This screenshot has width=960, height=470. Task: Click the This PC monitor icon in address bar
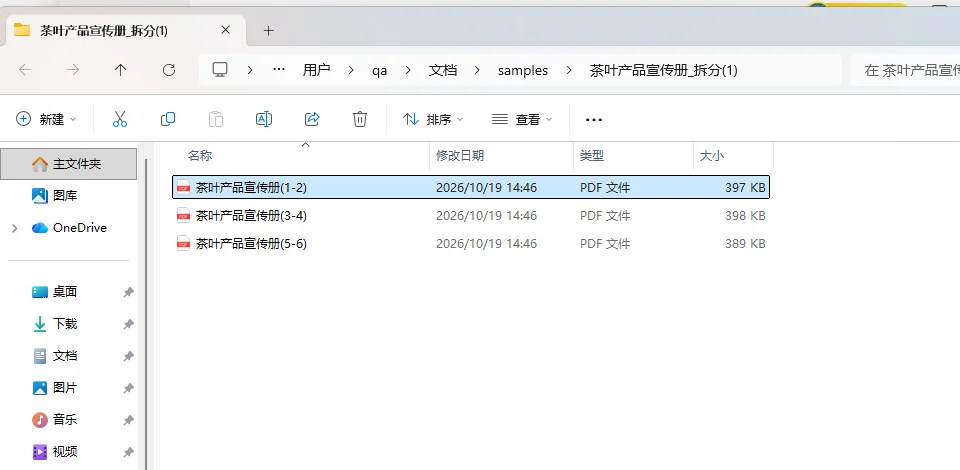point(220,70)
